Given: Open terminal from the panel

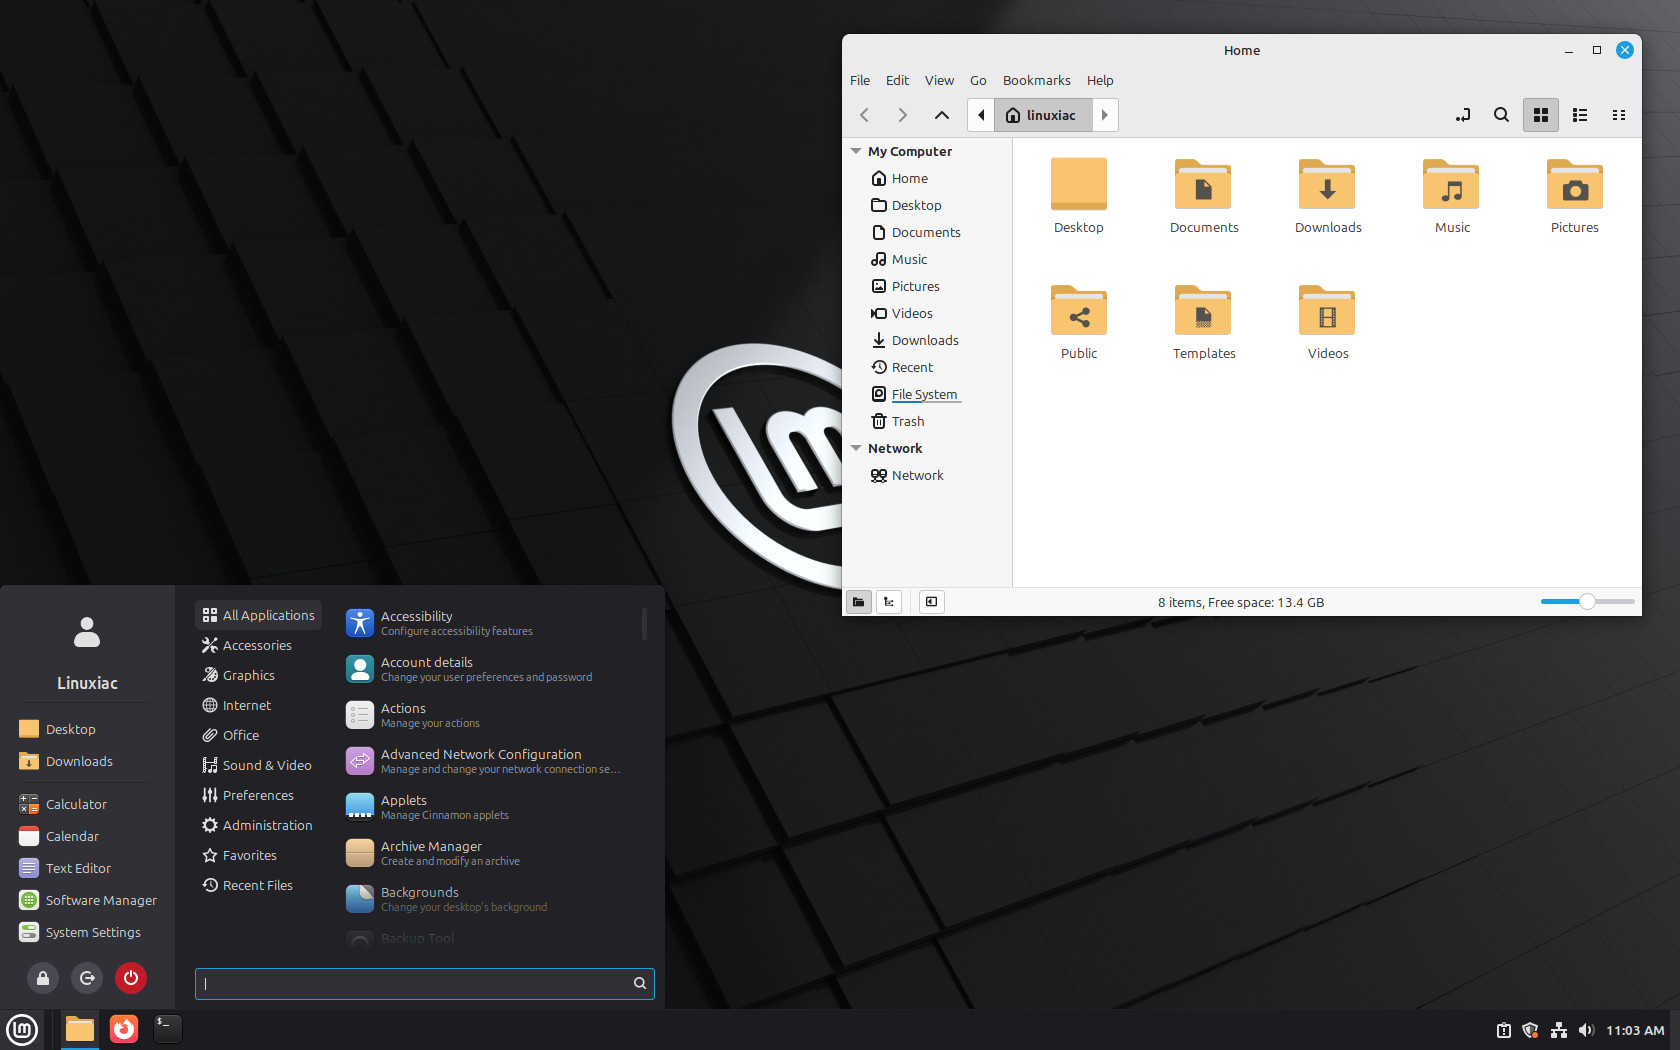Looking at the screenshot, I should (x=167, y=1029).
